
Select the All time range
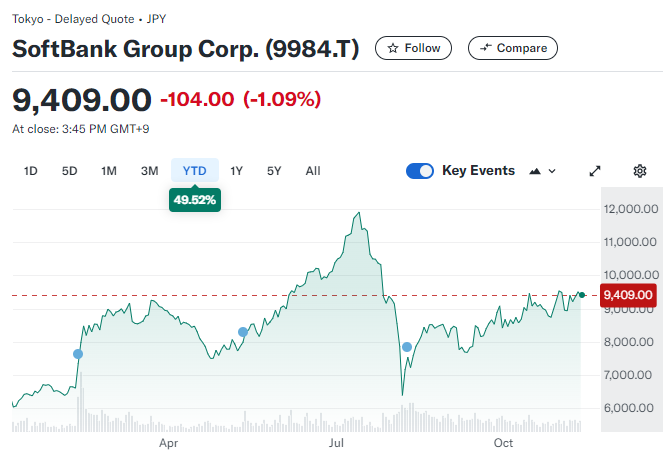pos(313,171)
